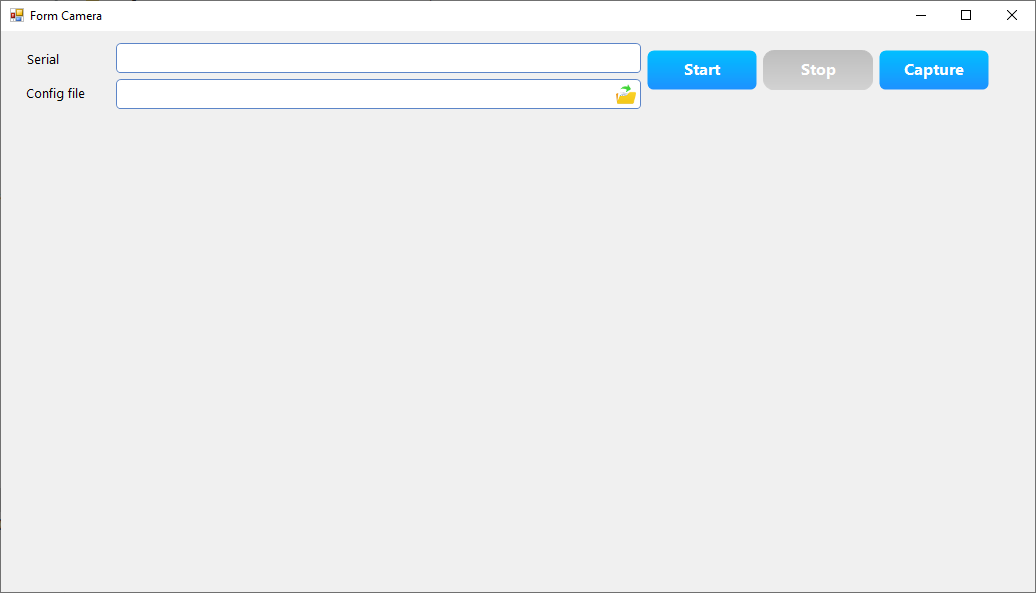Viewport: 1036px width, 593px height.
Task: Click the Capture button
Action: point(933,70)
